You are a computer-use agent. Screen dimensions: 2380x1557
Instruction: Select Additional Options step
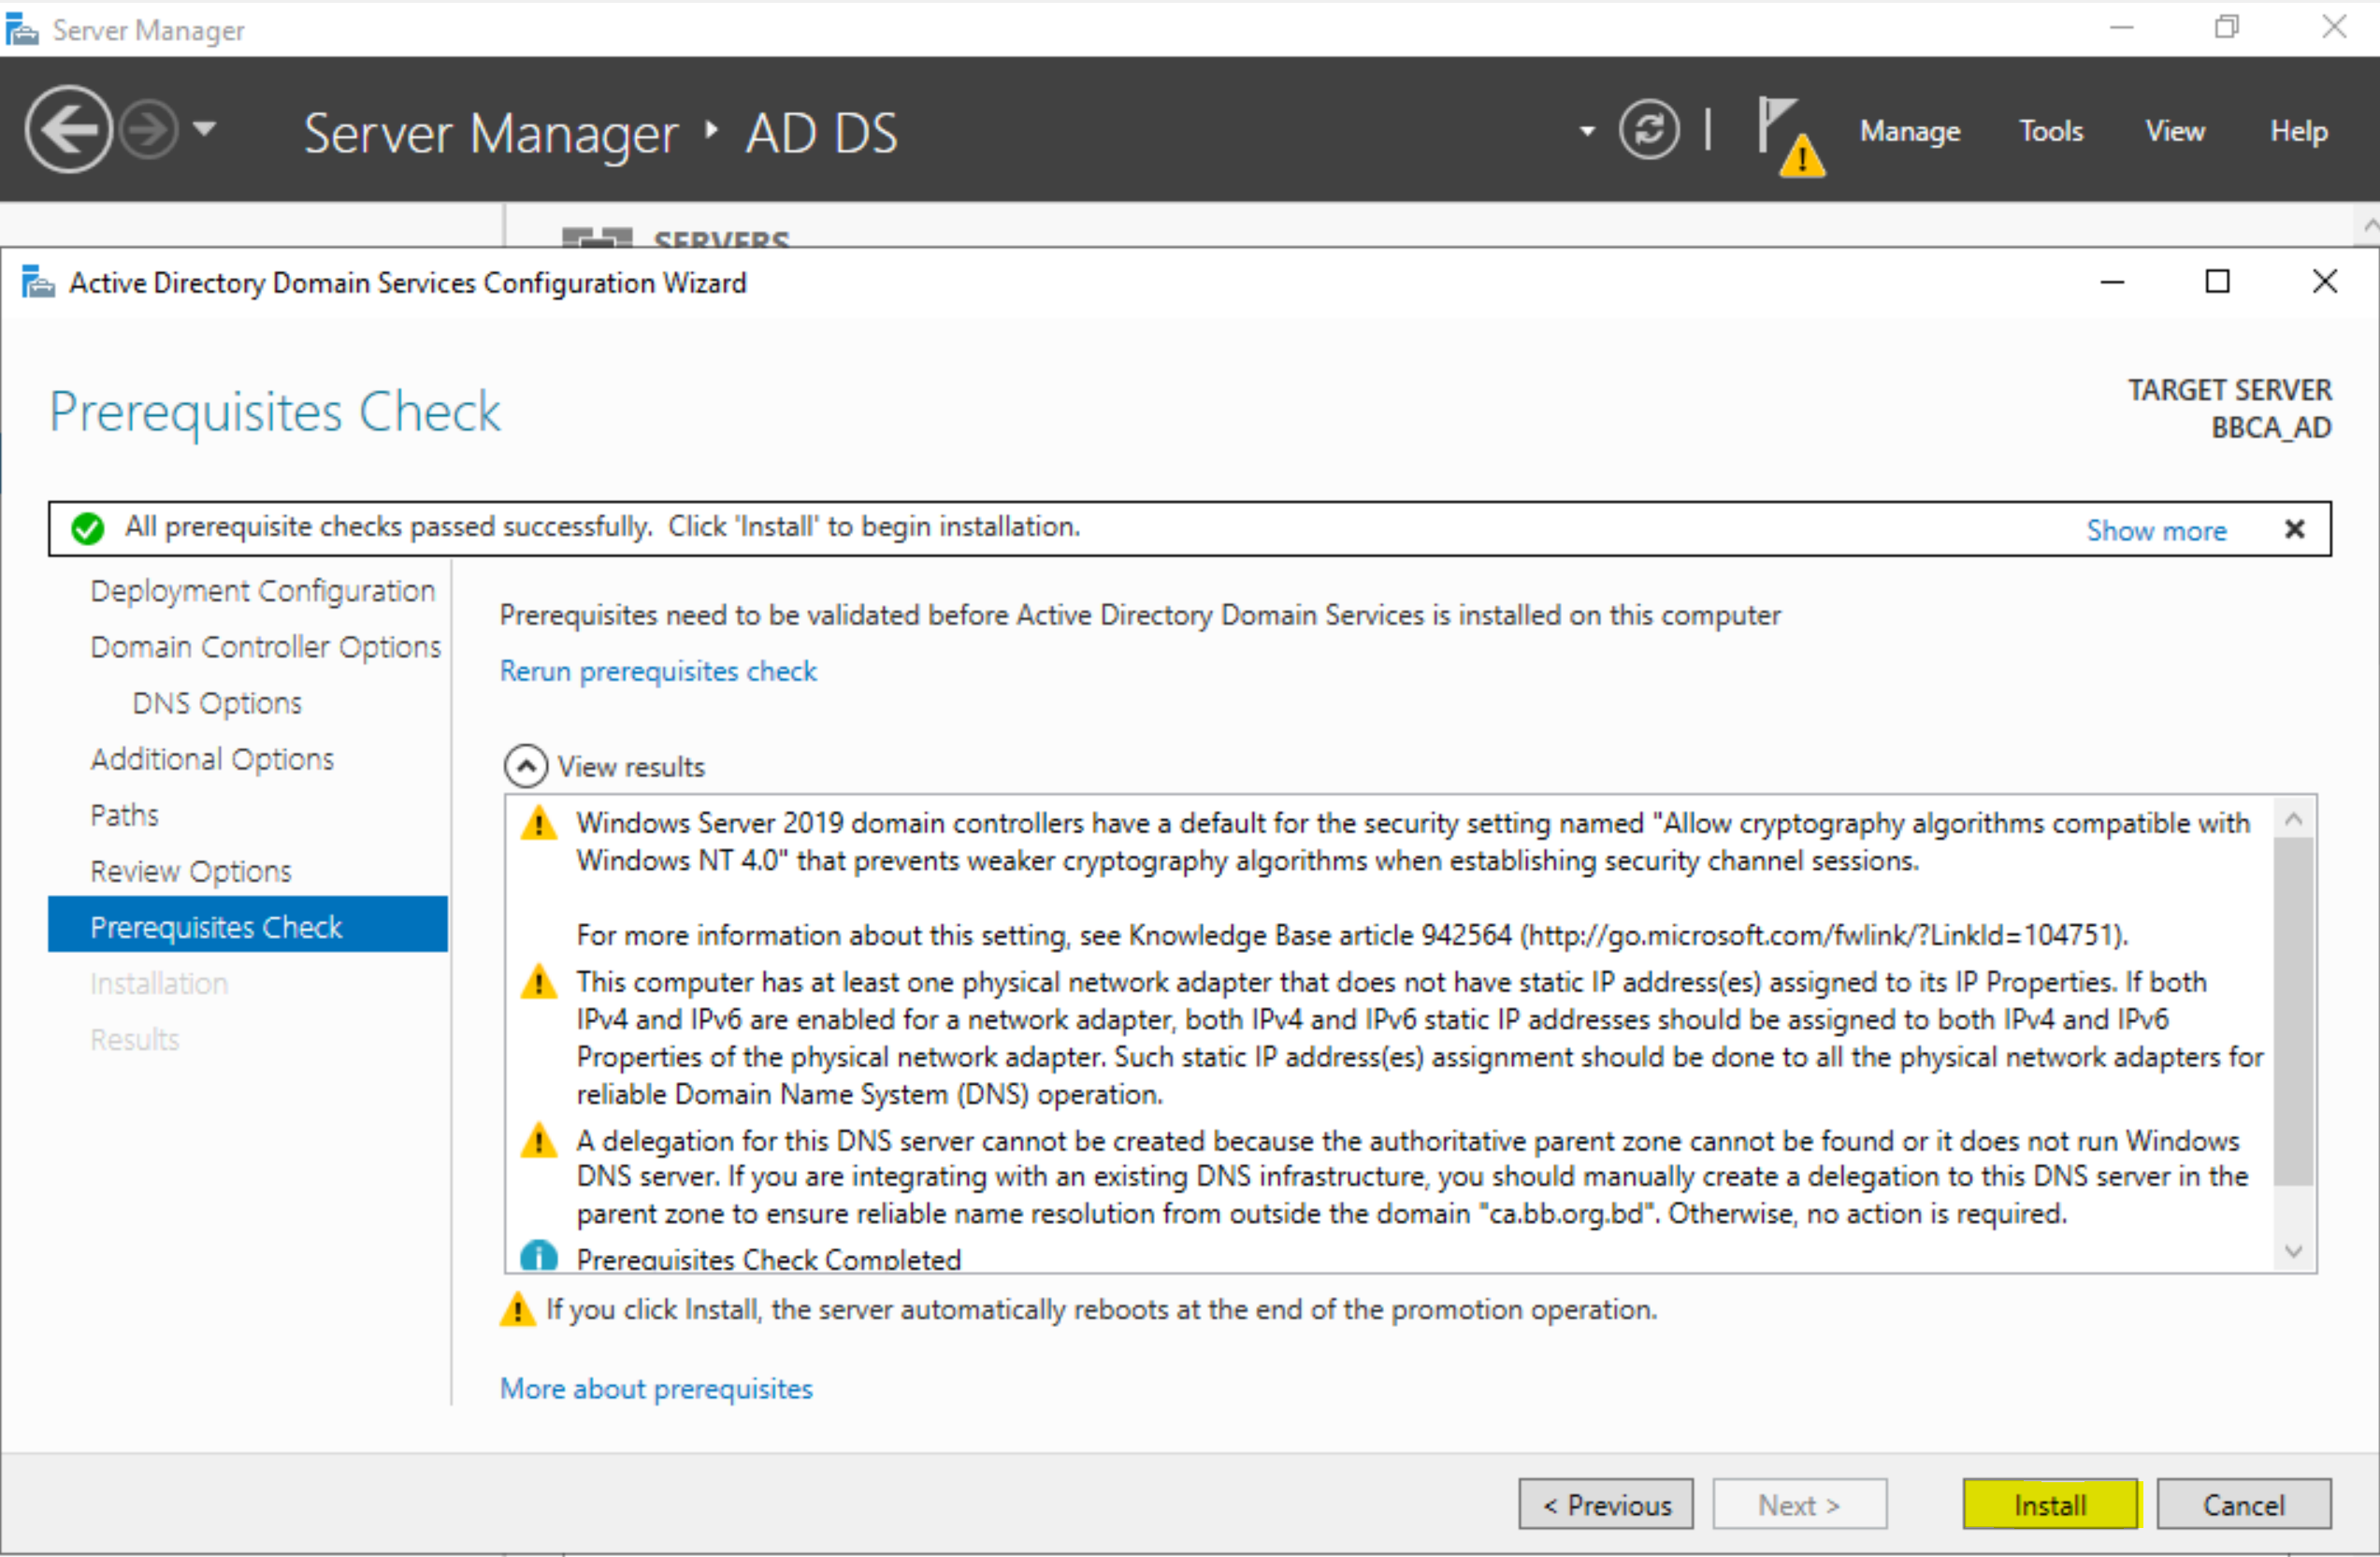tap(212, 759)
